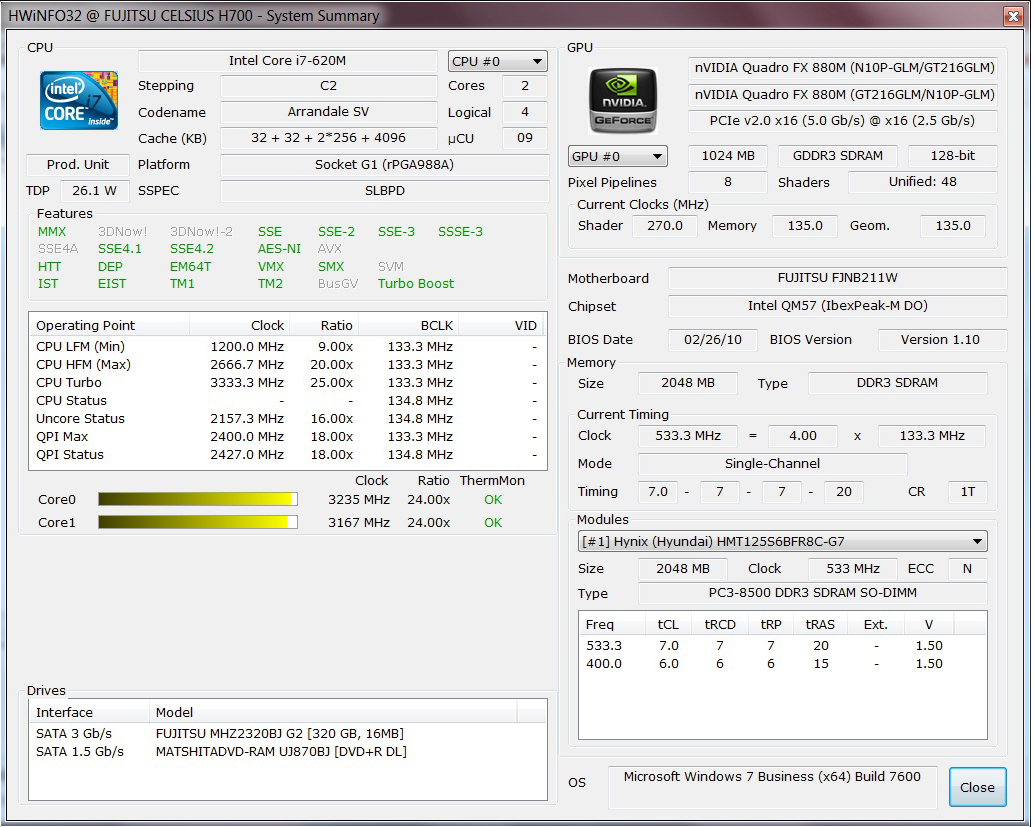This screenshot has height=827, width=1035.
Task: Click the VMX feature label
Action: point(271,267)
